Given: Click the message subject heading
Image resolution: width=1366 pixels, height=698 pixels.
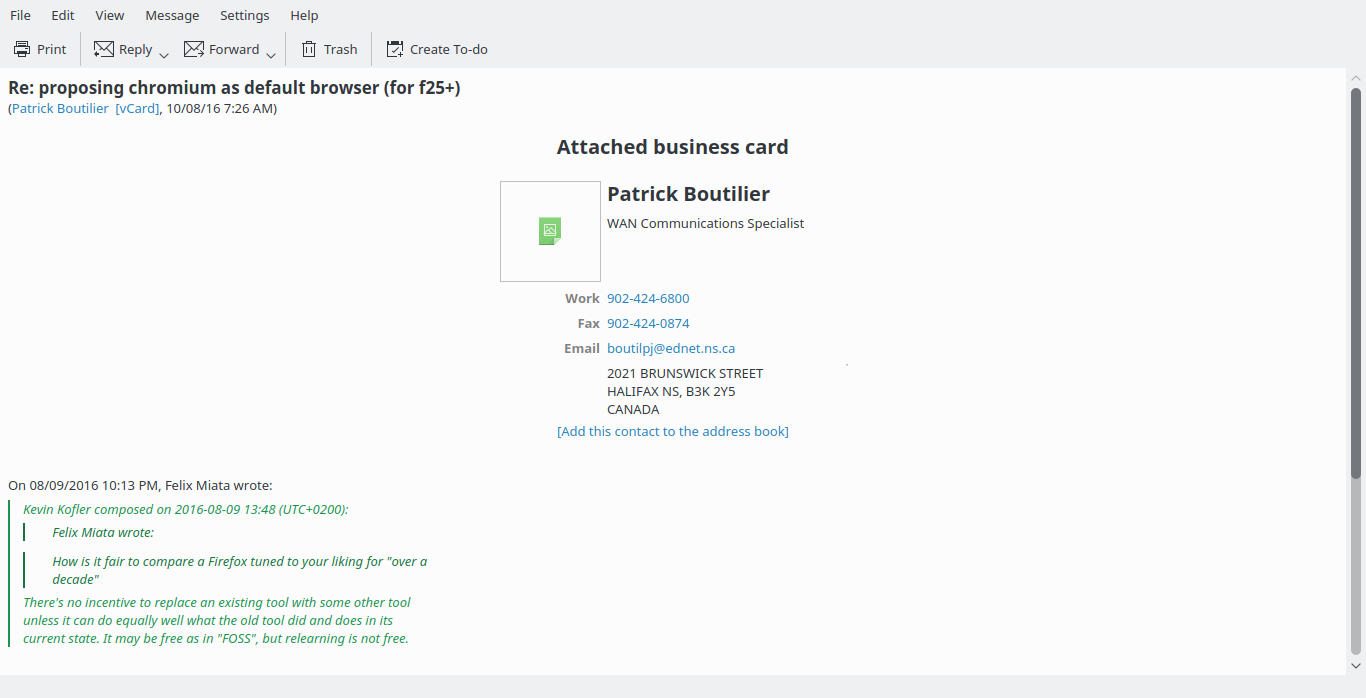Looking at the screenshot, I should [x=234, y=87].
